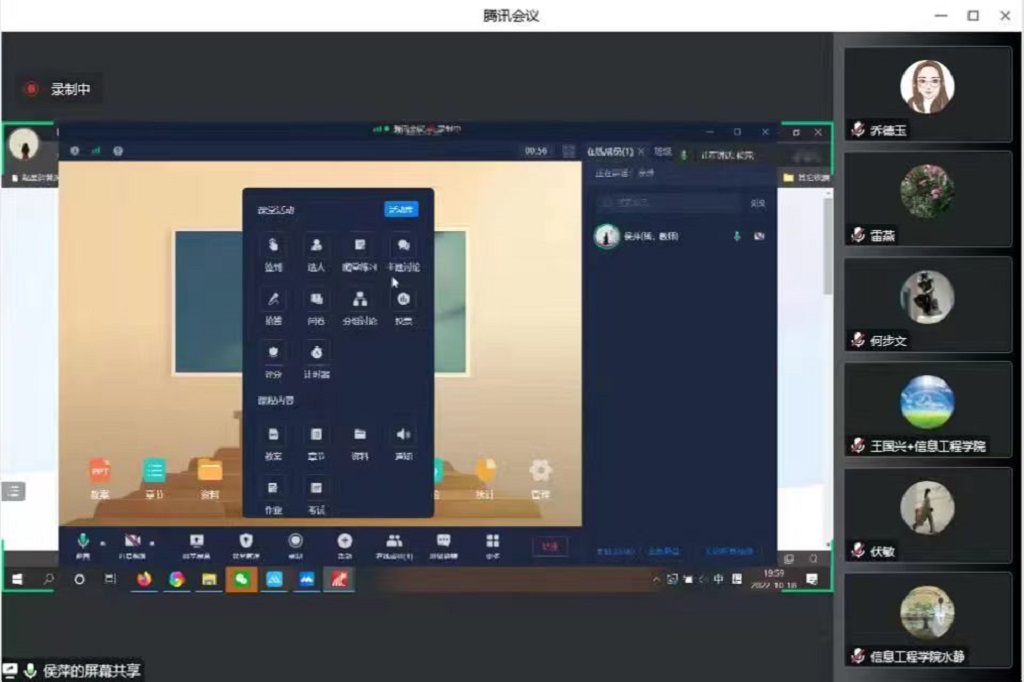Click the list icon at shared screen left edge
The image size is (1024, 682).
click(14, 491)
